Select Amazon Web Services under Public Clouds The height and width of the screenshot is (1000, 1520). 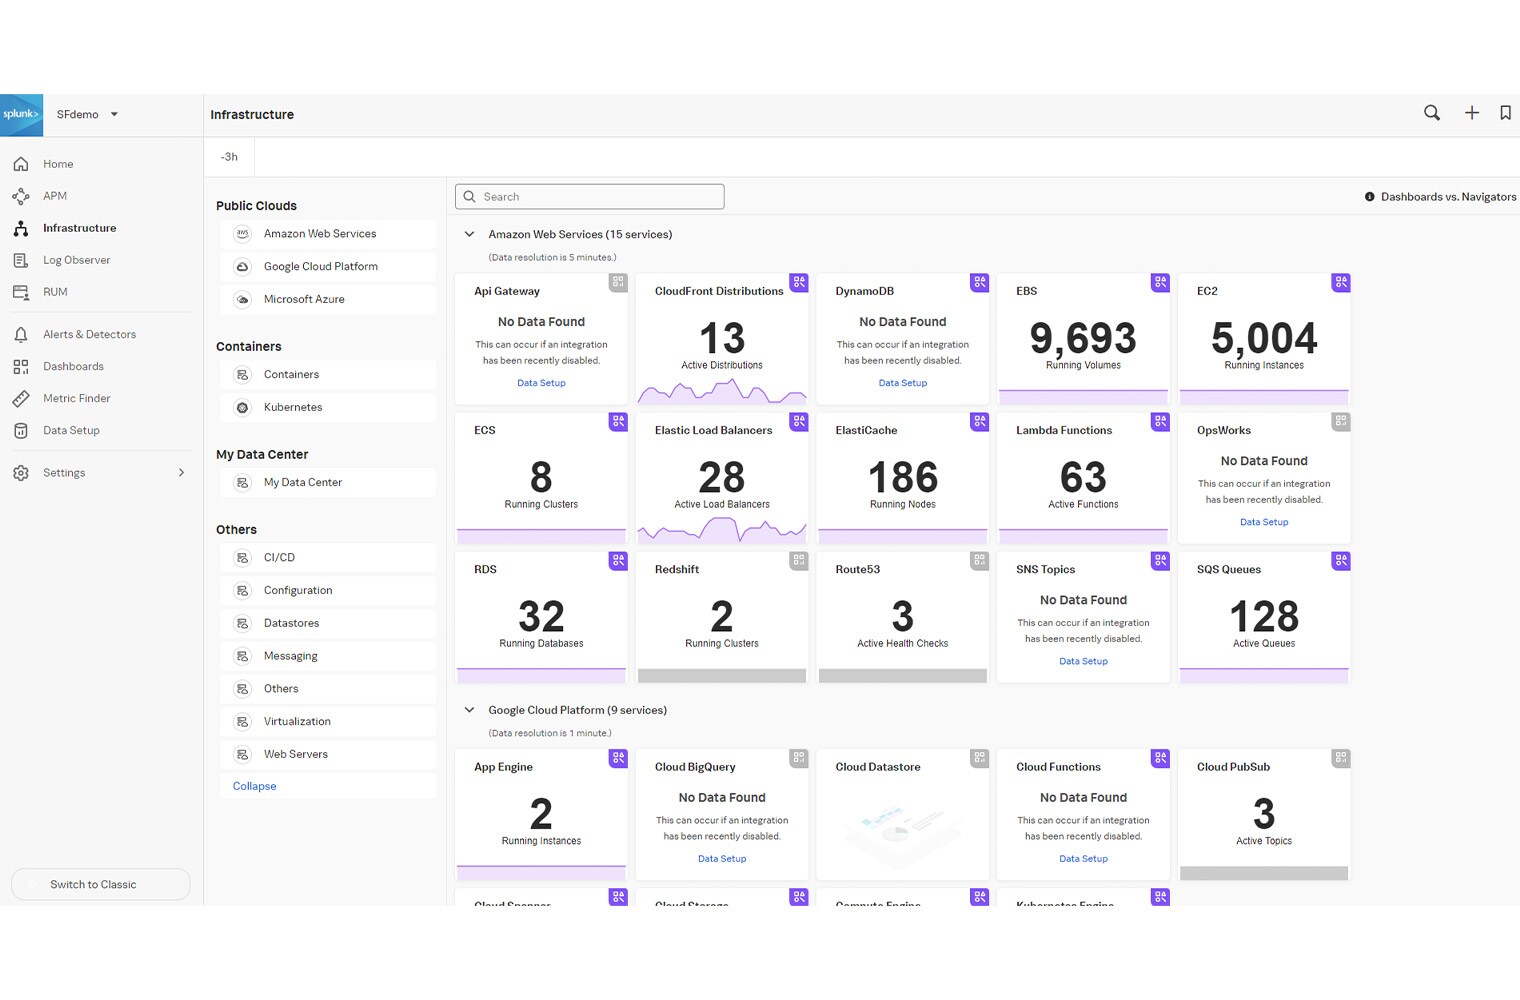point(327,234)
